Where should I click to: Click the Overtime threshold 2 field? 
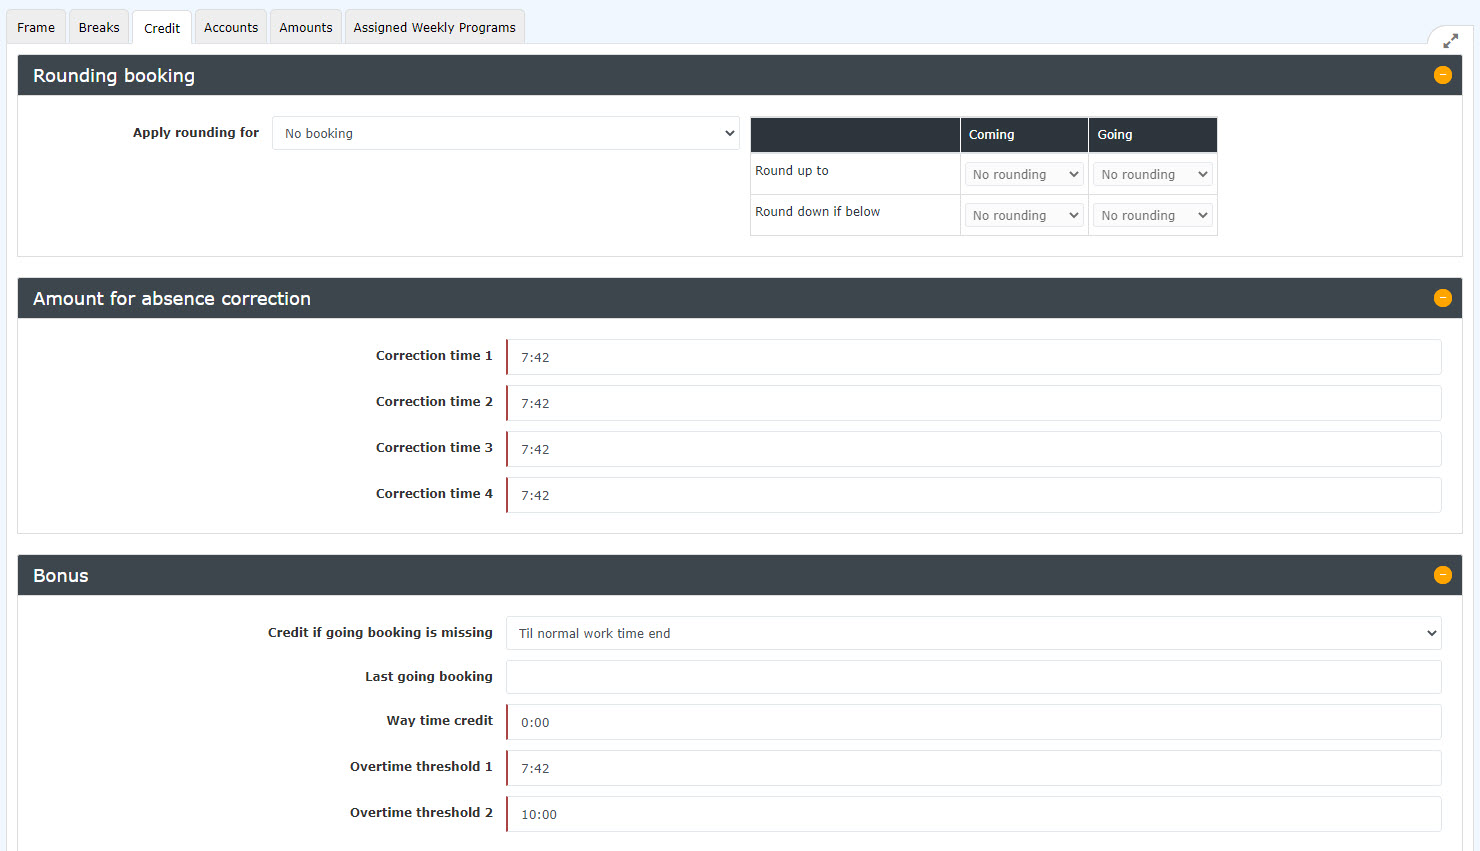click(x=974, y=814)
